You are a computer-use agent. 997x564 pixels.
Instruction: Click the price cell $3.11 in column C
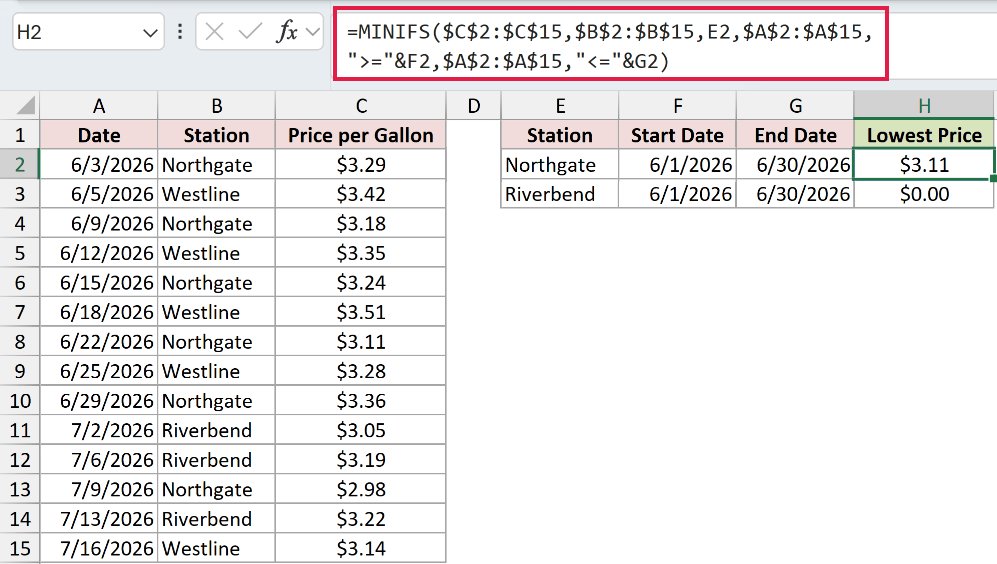(x=361, y=341)
